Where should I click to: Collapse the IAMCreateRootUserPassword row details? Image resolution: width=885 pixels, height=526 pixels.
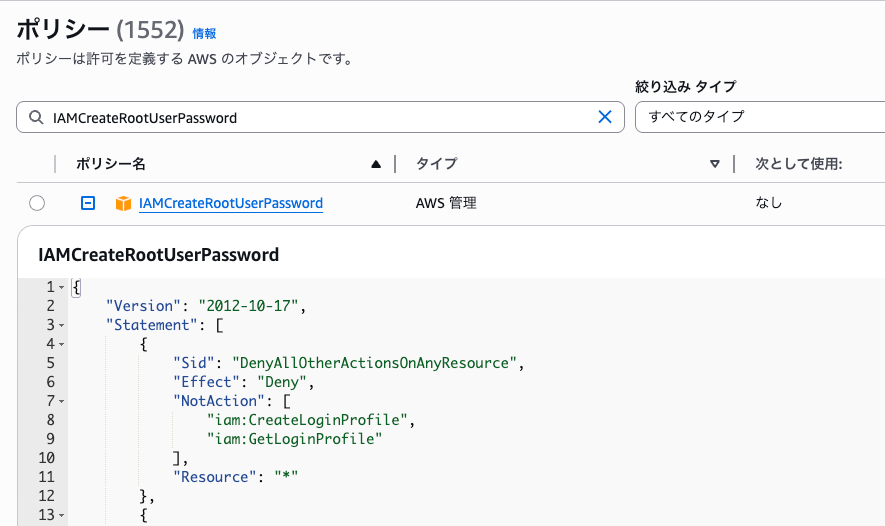pos(88,204)
